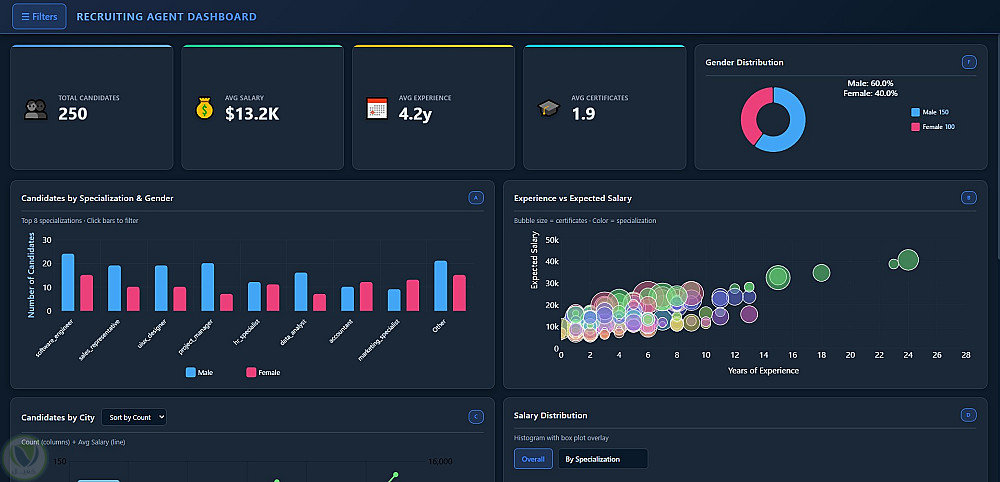The width and height of the screenshot is (1000, 482).
Task: Select the Other category male bar
Action: pos(441,286)
